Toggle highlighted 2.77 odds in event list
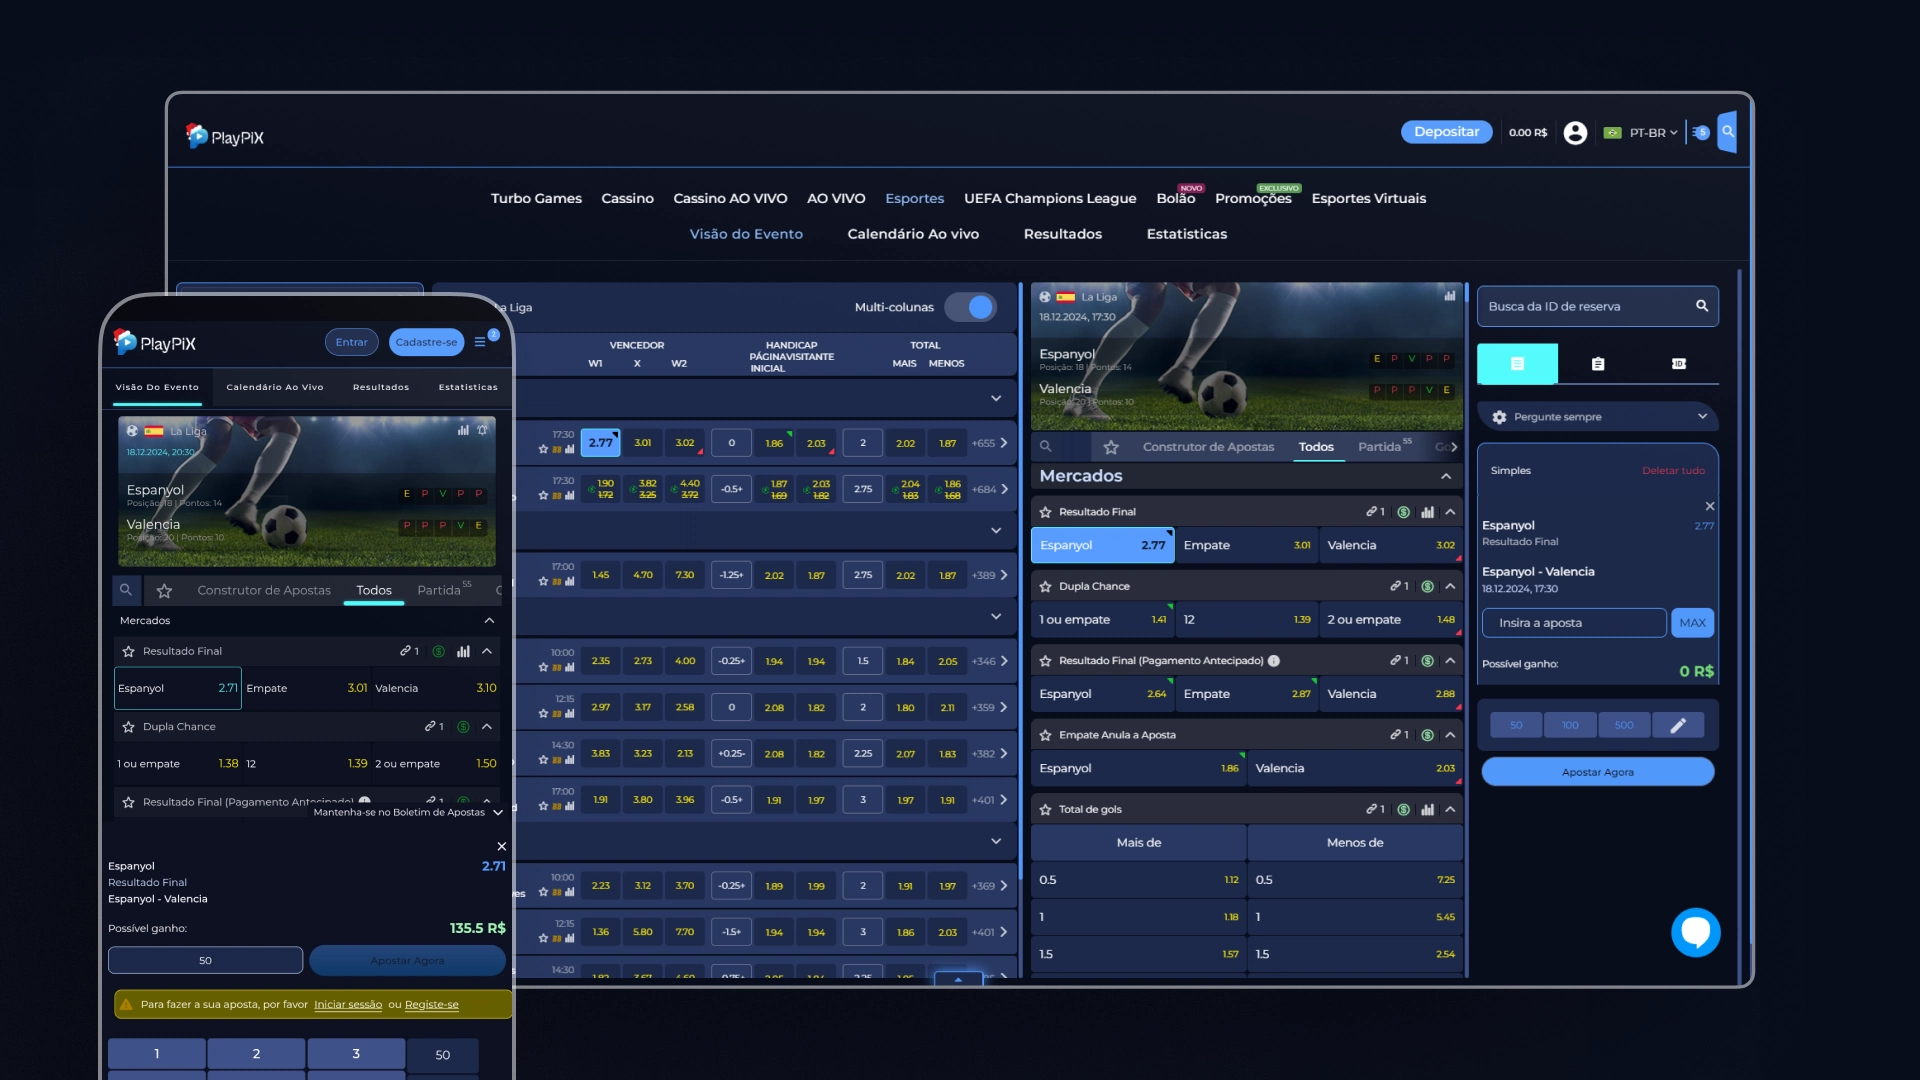 601,443
